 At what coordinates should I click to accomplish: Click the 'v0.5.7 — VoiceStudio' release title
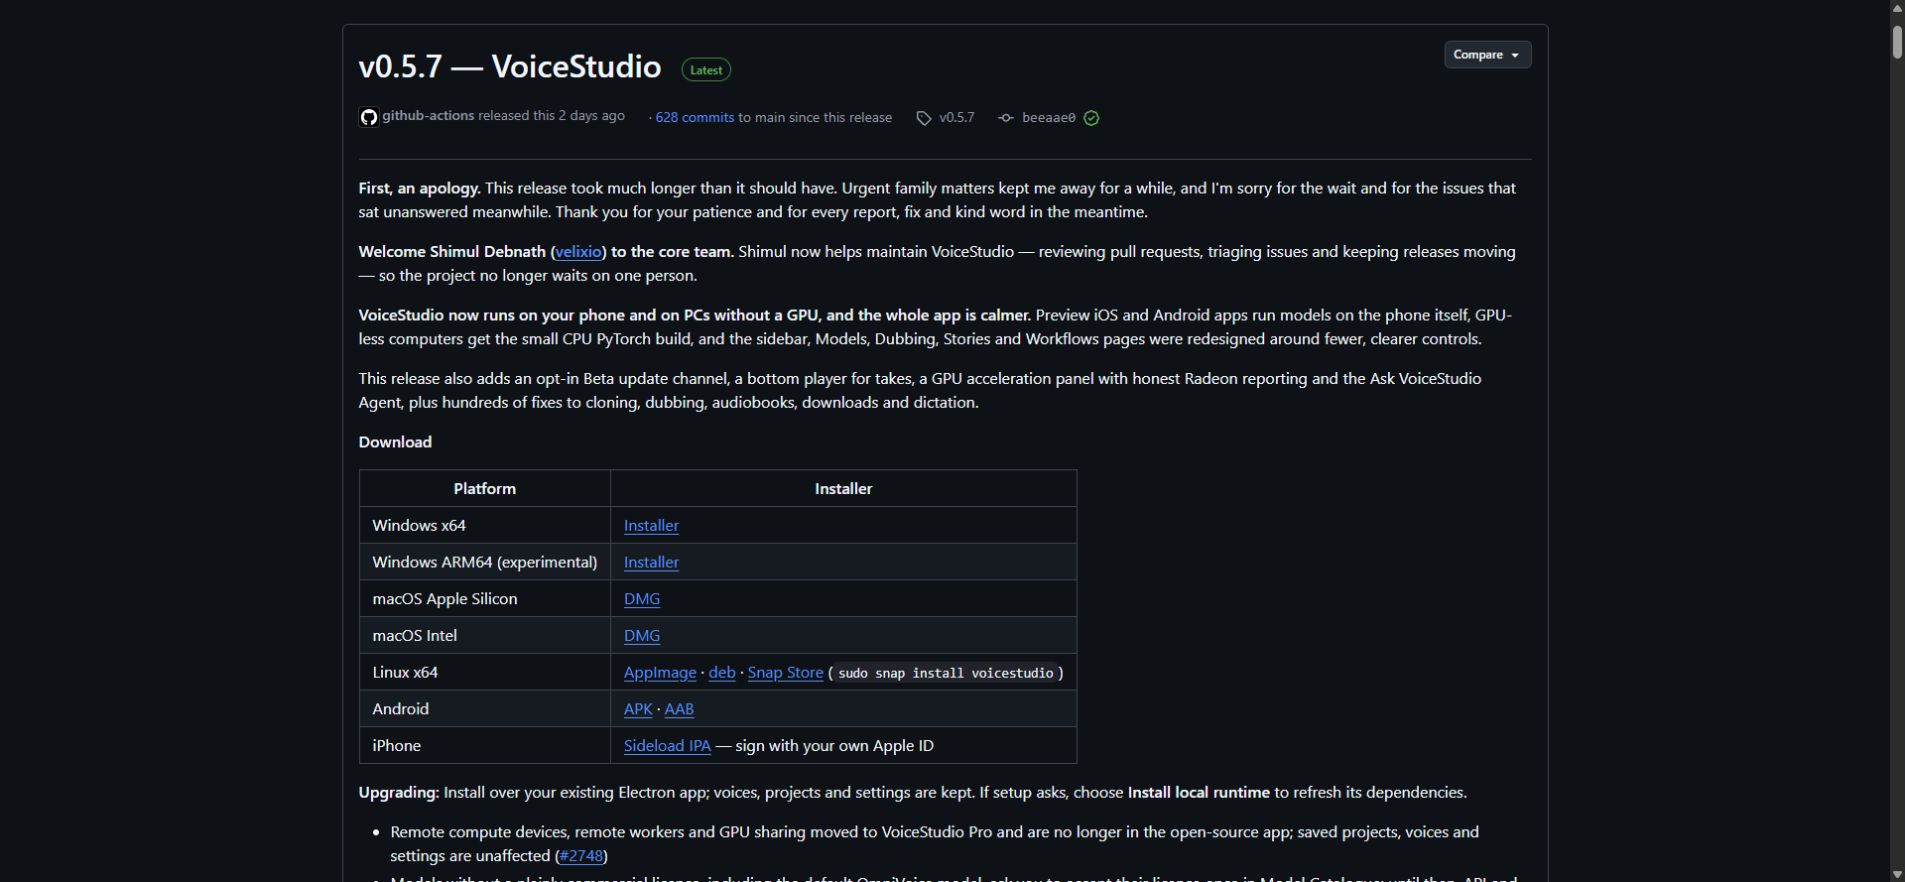pos(510,67)
